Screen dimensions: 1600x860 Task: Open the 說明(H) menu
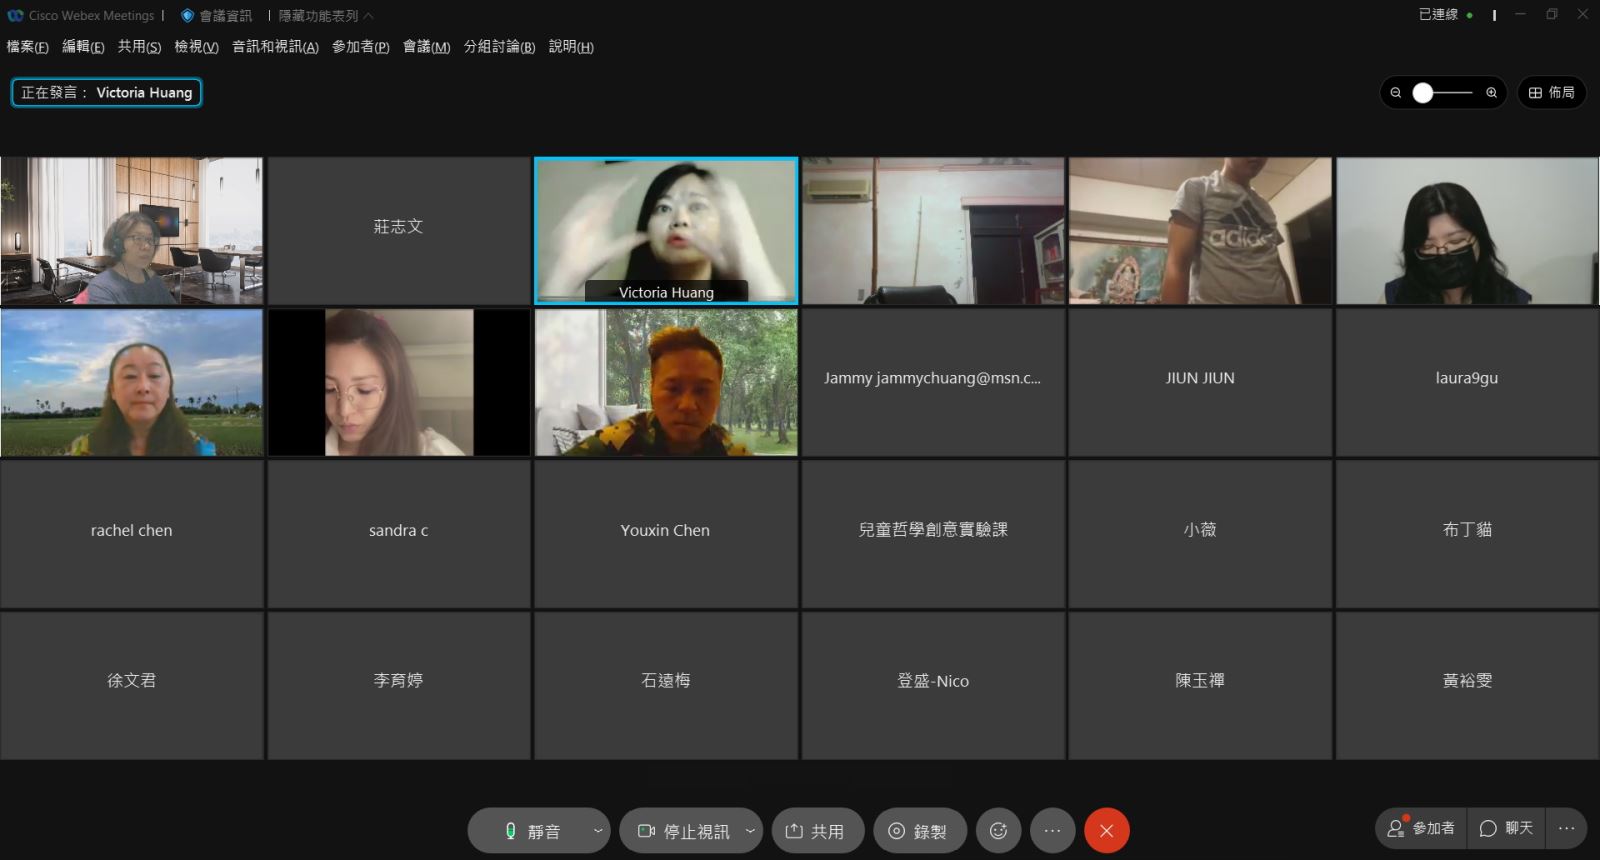[x=571, y=47]
